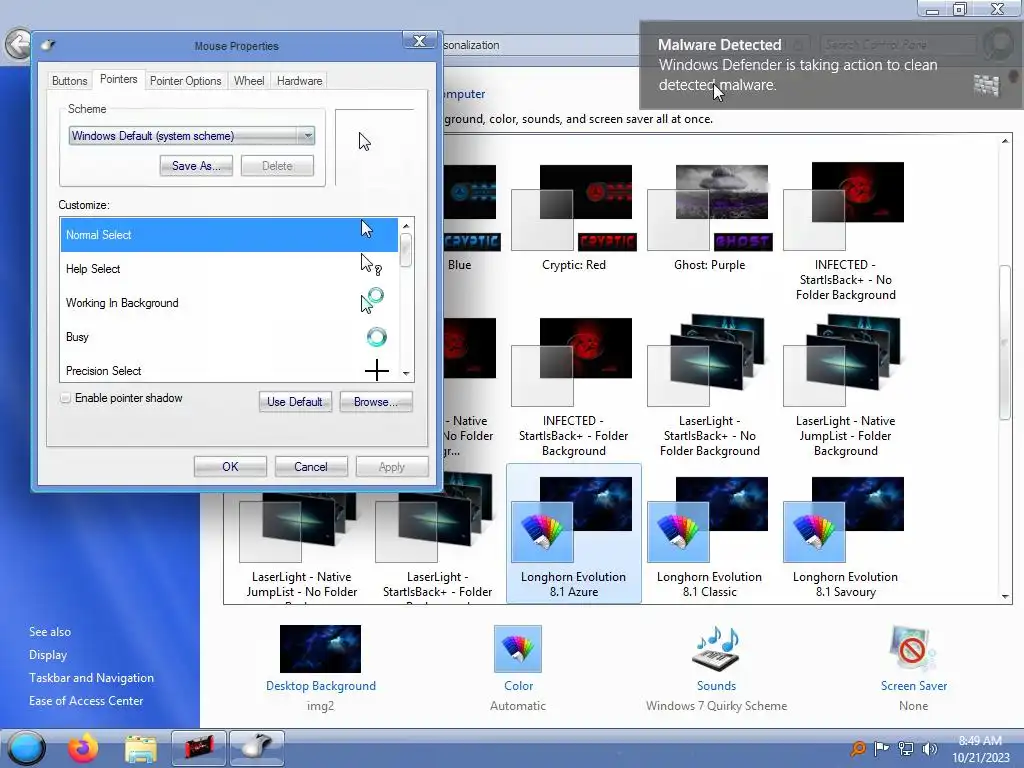
Task: Select INFECTED StartIsBack+ No Folder Background theme
Action: point(845,232)
